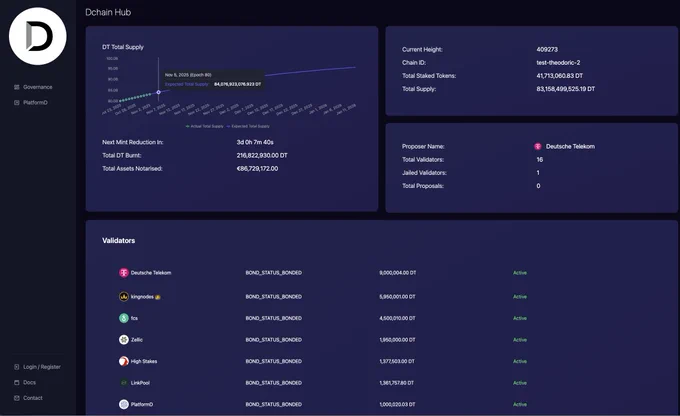Viewport: 680px width, 416px height.
Task: Click the Validators section heading
Action: coord(118,241)
